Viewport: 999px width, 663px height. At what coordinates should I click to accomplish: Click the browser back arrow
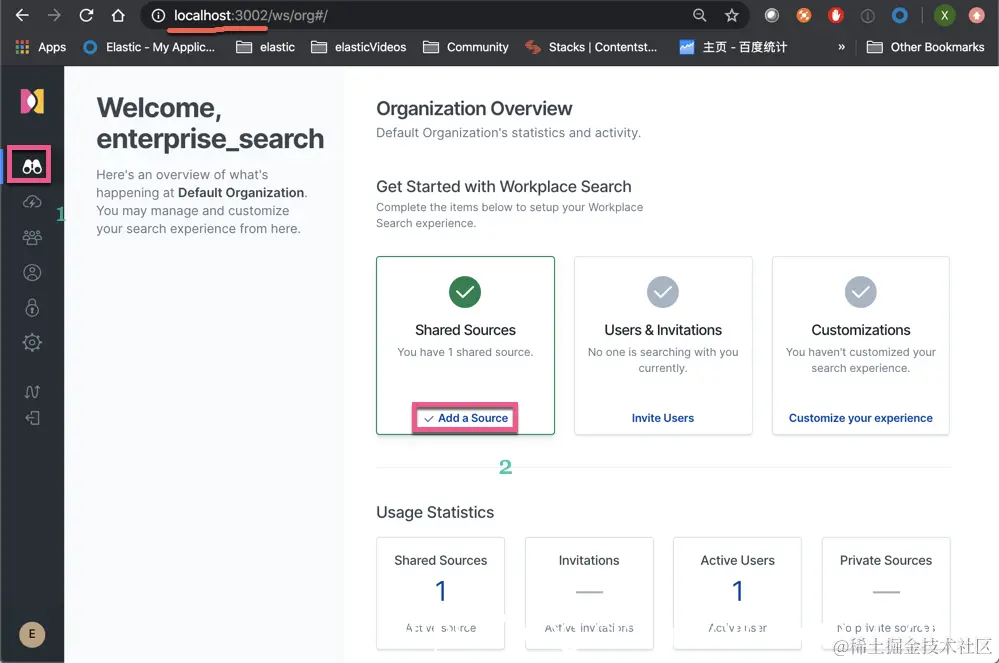(22, 15)
